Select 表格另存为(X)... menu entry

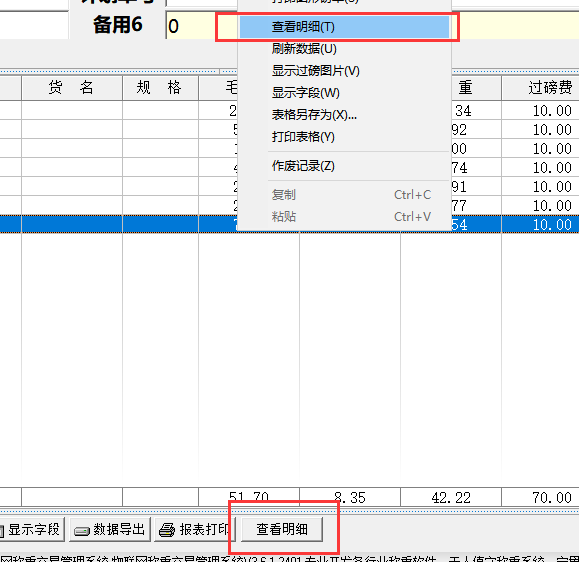click(344, 115)
